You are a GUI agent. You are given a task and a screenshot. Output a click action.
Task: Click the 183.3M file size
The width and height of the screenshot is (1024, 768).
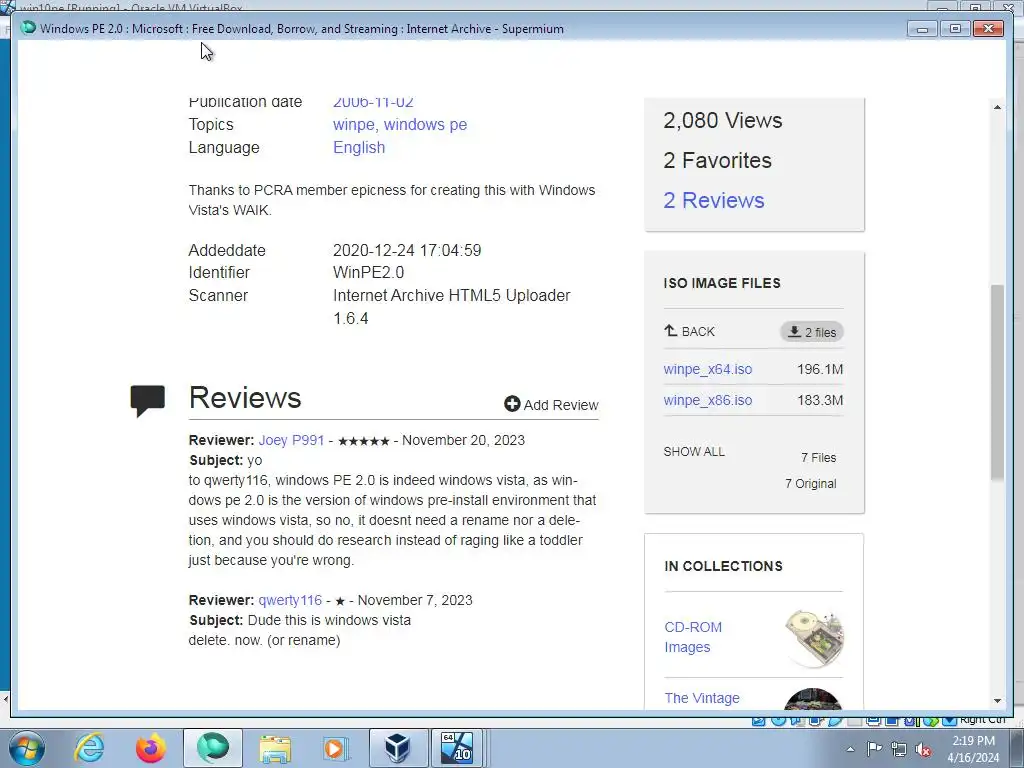(820, 400)
